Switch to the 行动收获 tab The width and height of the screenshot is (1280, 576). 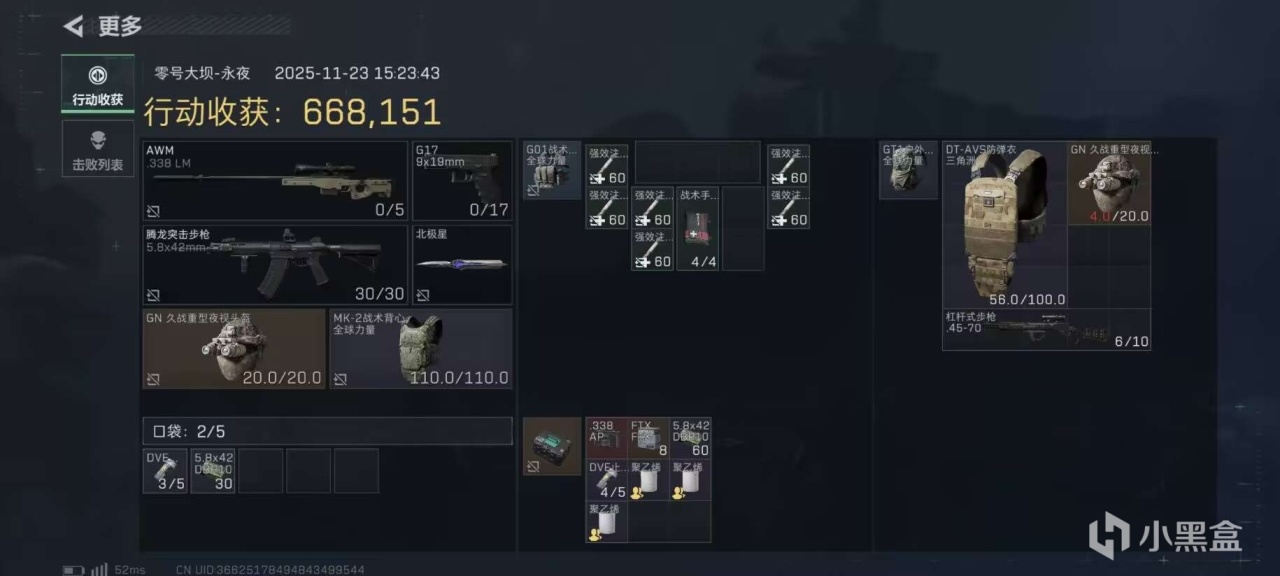(x=97, y=84)
